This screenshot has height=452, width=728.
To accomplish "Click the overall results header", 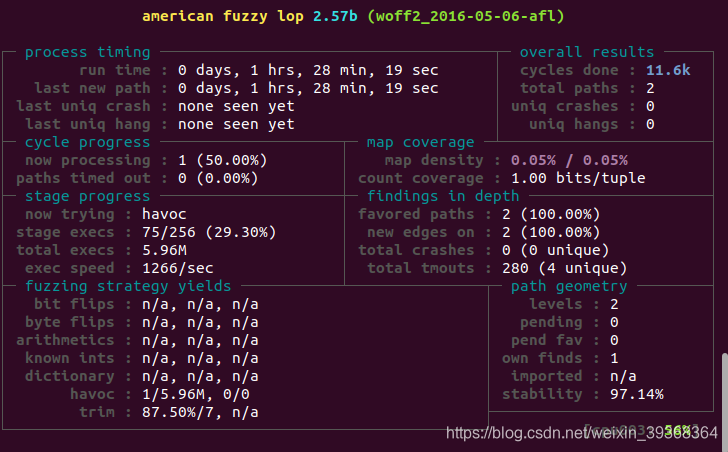I will click(587, 52).
